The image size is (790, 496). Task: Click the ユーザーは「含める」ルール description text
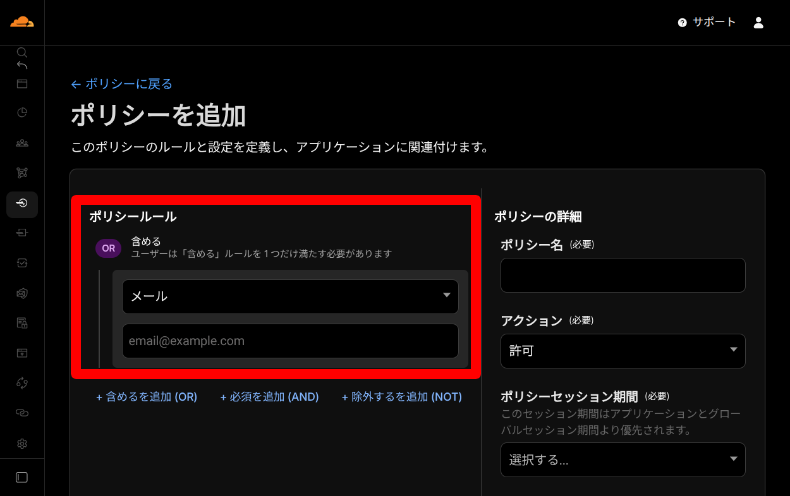coord(261,254)
